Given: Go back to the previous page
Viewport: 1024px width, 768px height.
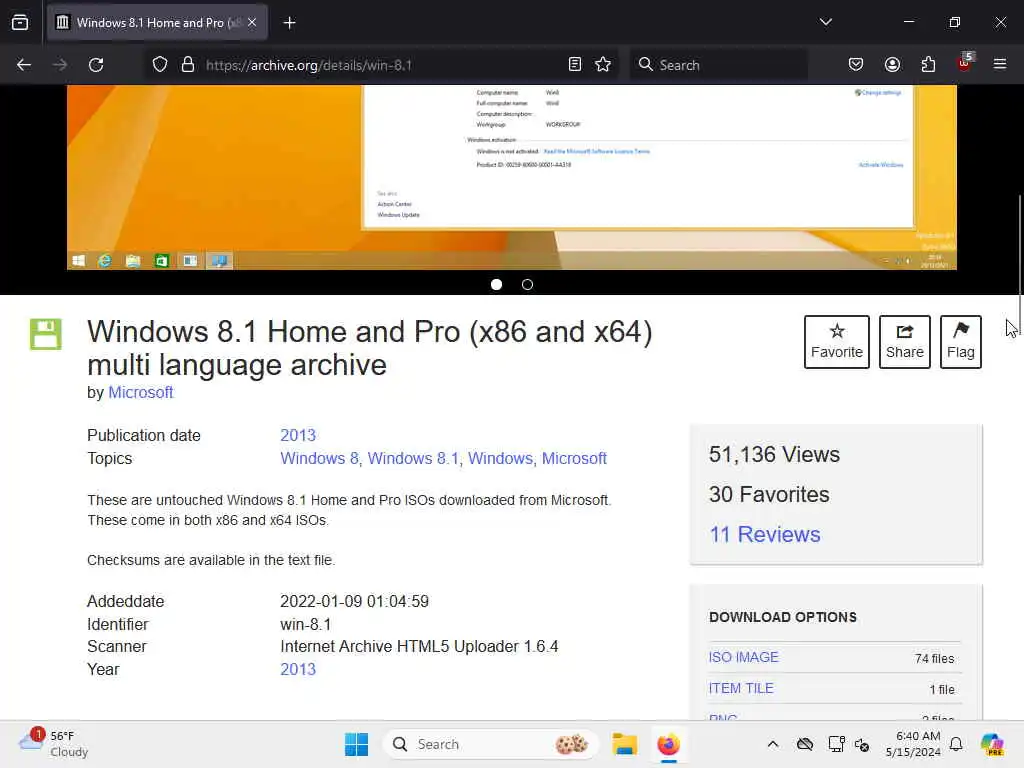Looking at the screenshot, I should tap(24, 65).
